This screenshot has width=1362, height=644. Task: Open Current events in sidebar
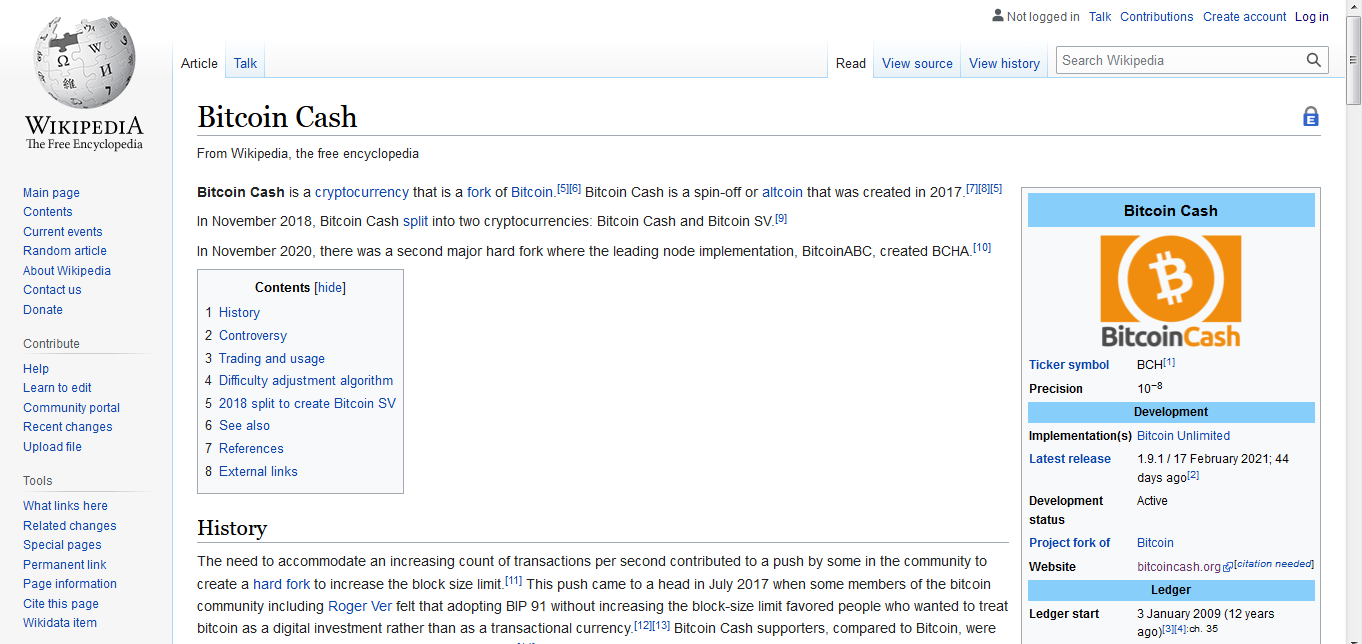(x=62, y=232)
